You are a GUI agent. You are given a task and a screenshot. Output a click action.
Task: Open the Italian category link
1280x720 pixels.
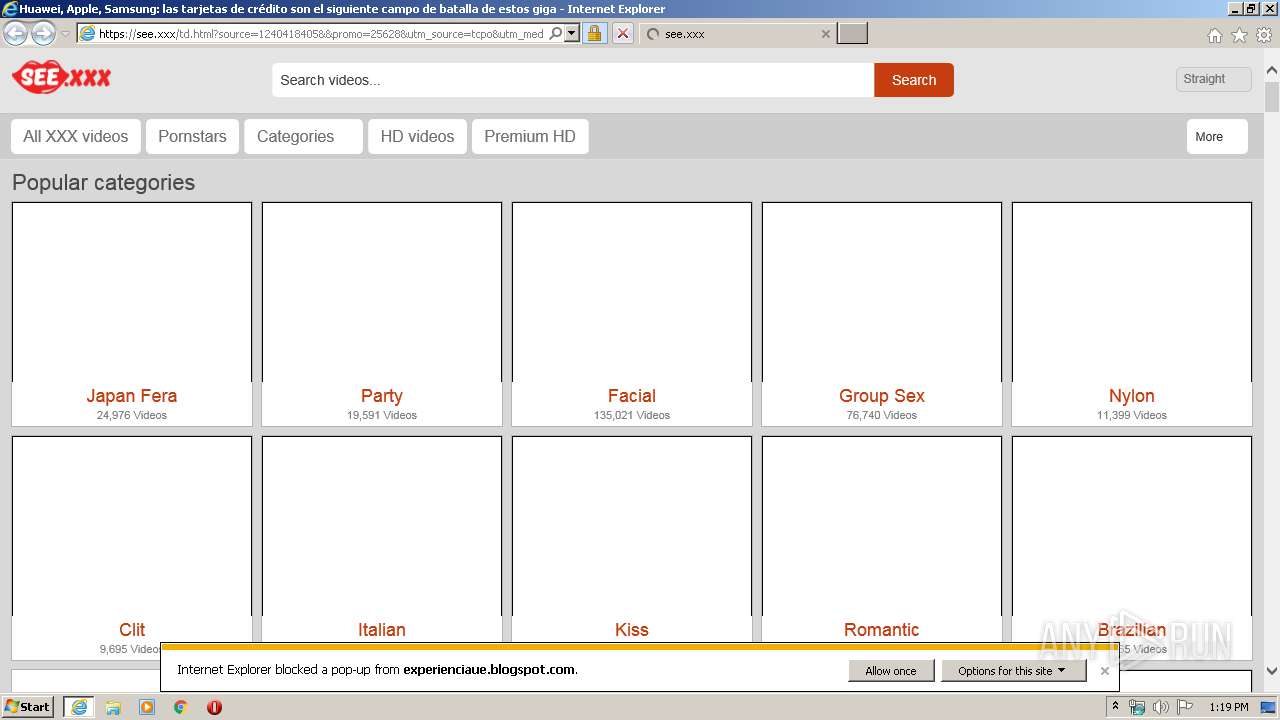pyautogui.click(x=382, y=630)
